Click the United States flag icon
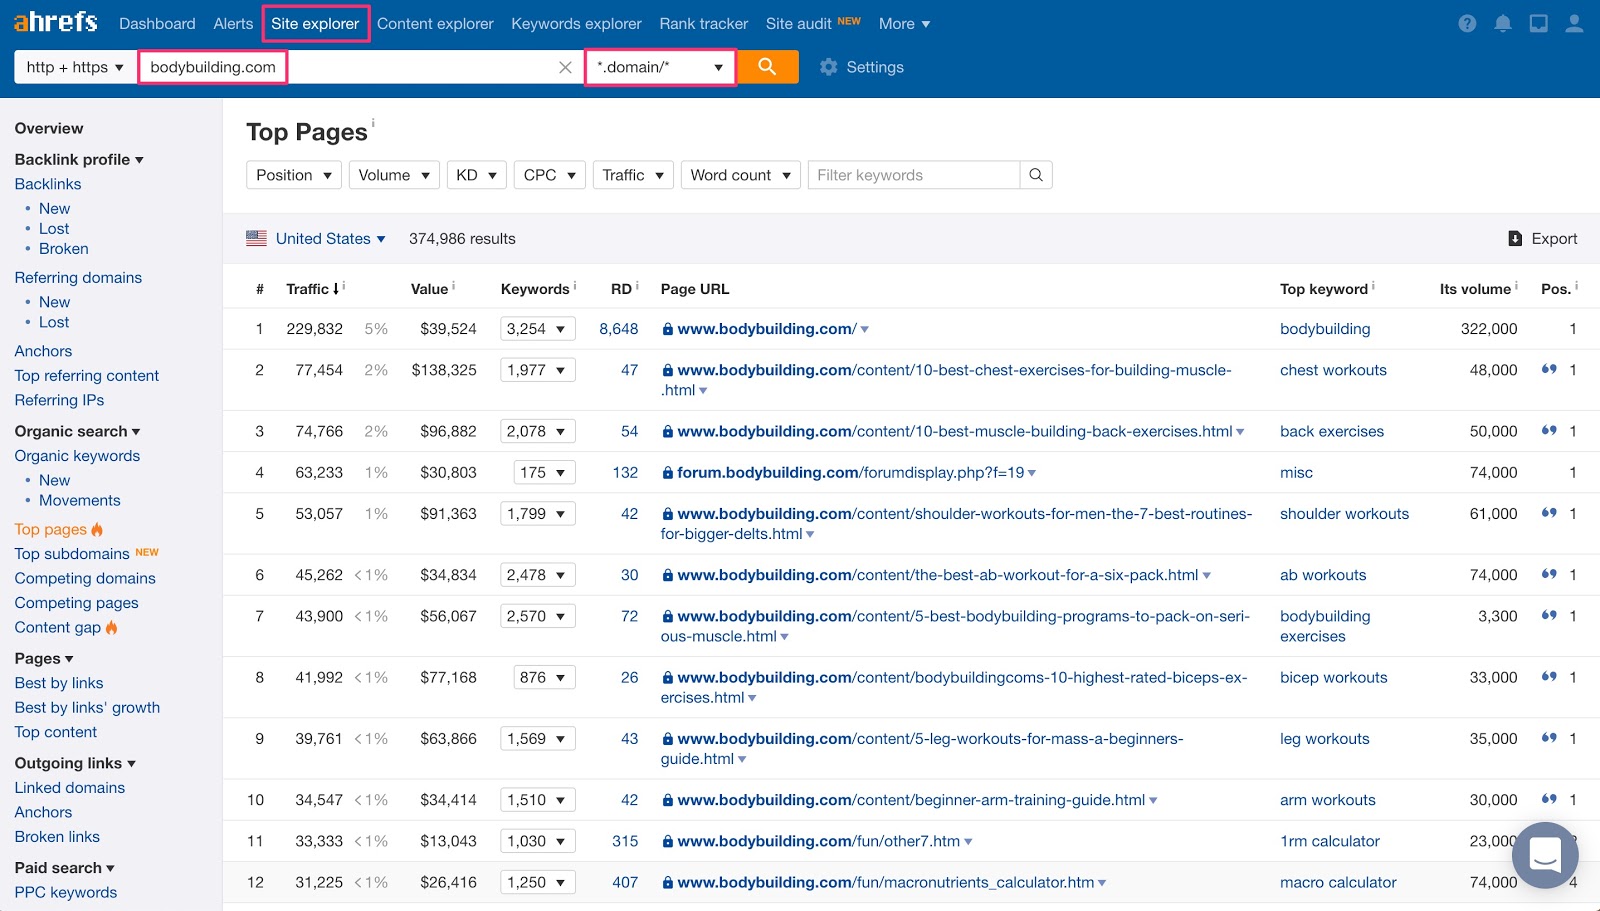 pos(257,239)
